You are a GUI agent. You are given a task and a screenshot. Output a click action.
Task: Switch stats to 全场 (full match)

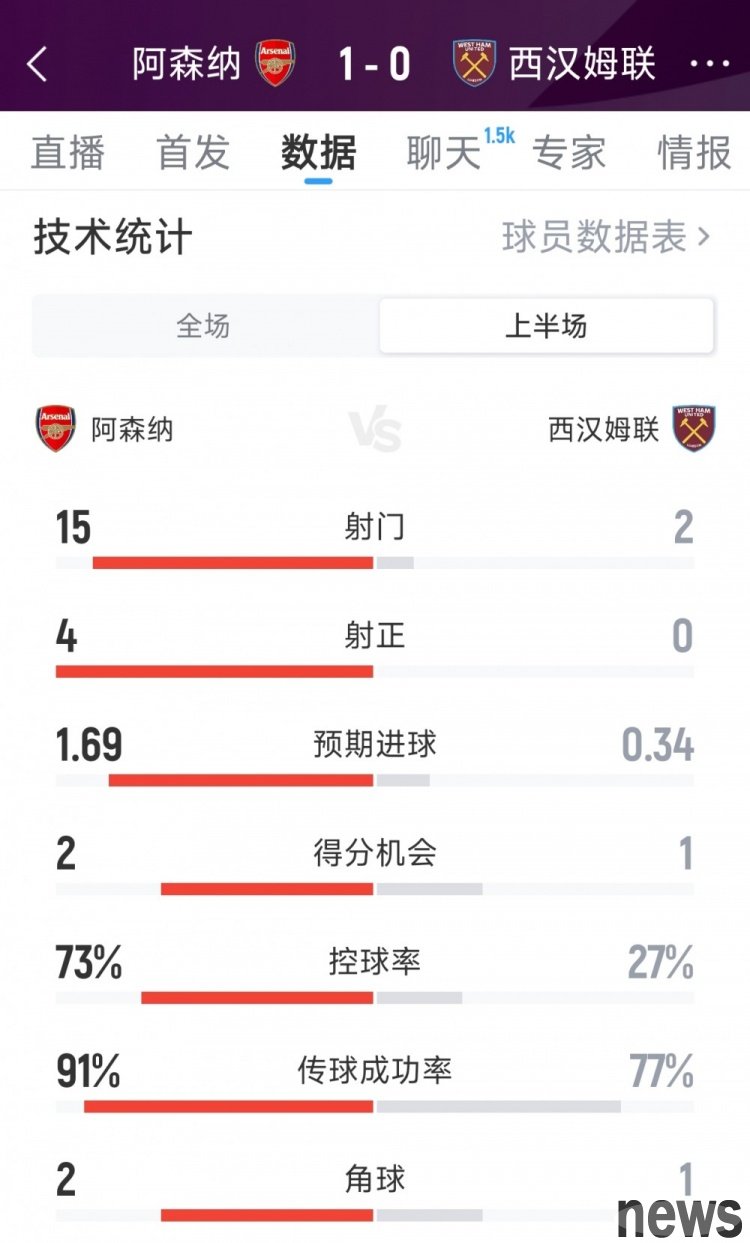click(204, 326)
